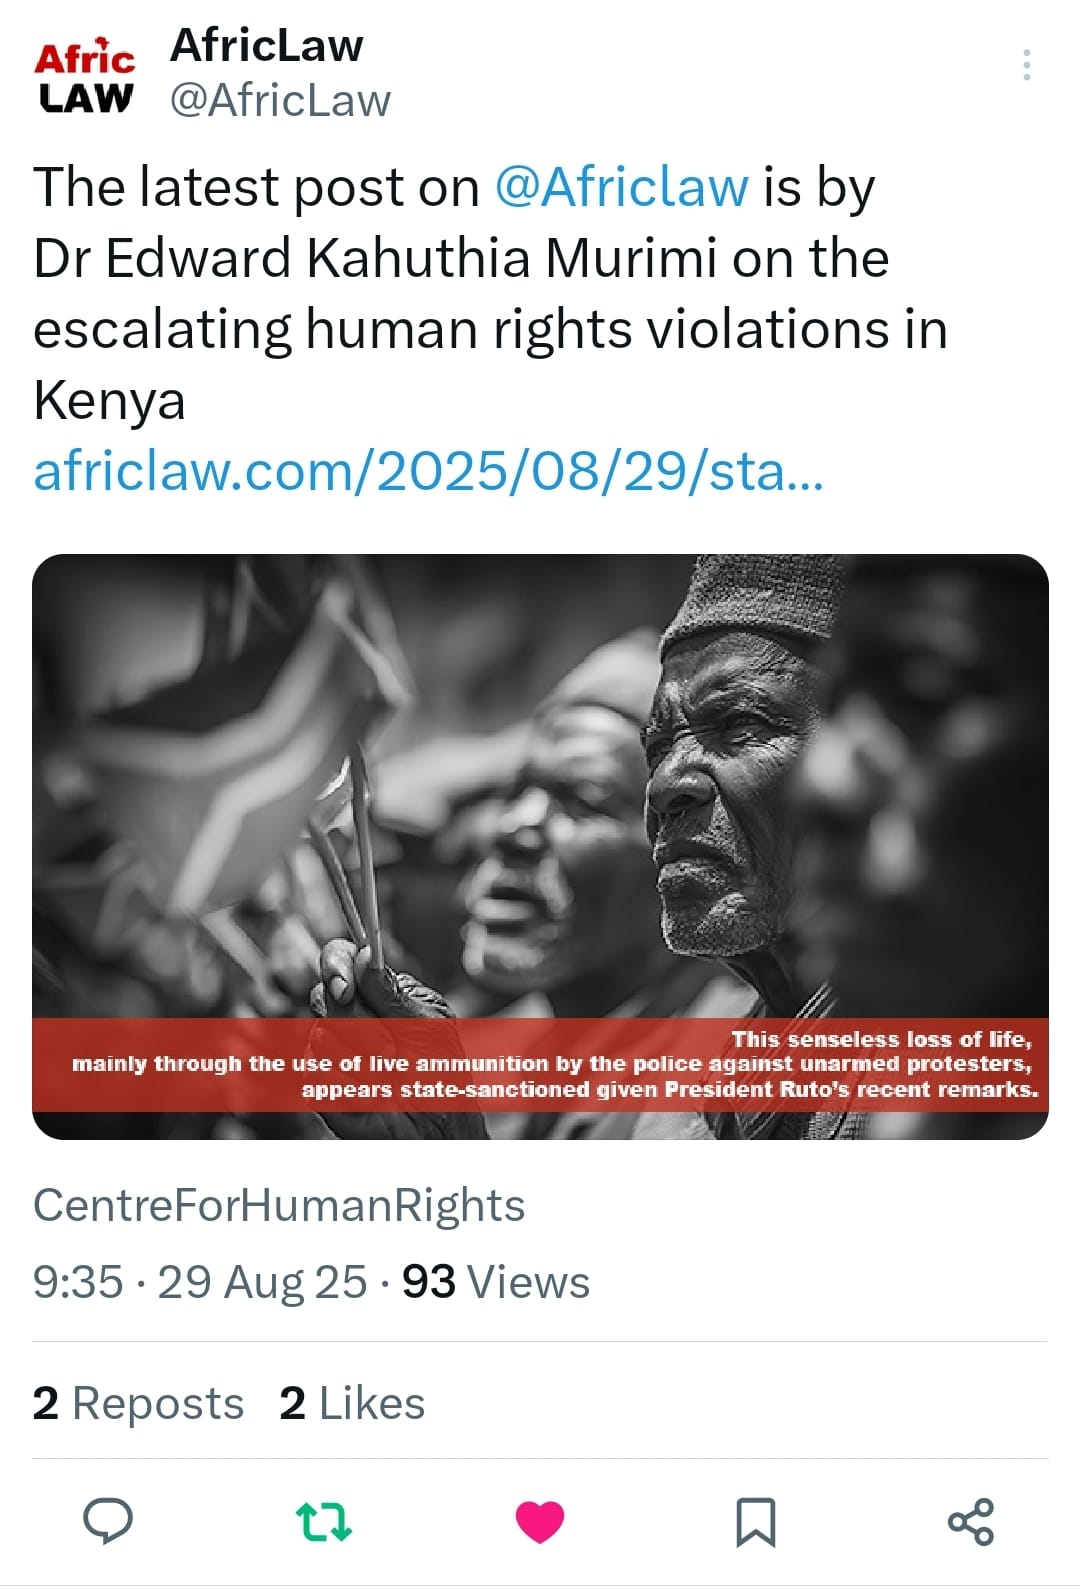Show the 2 Reposts list
Viewport: 1080px width, 1590px height.
tap(138, 1403)
